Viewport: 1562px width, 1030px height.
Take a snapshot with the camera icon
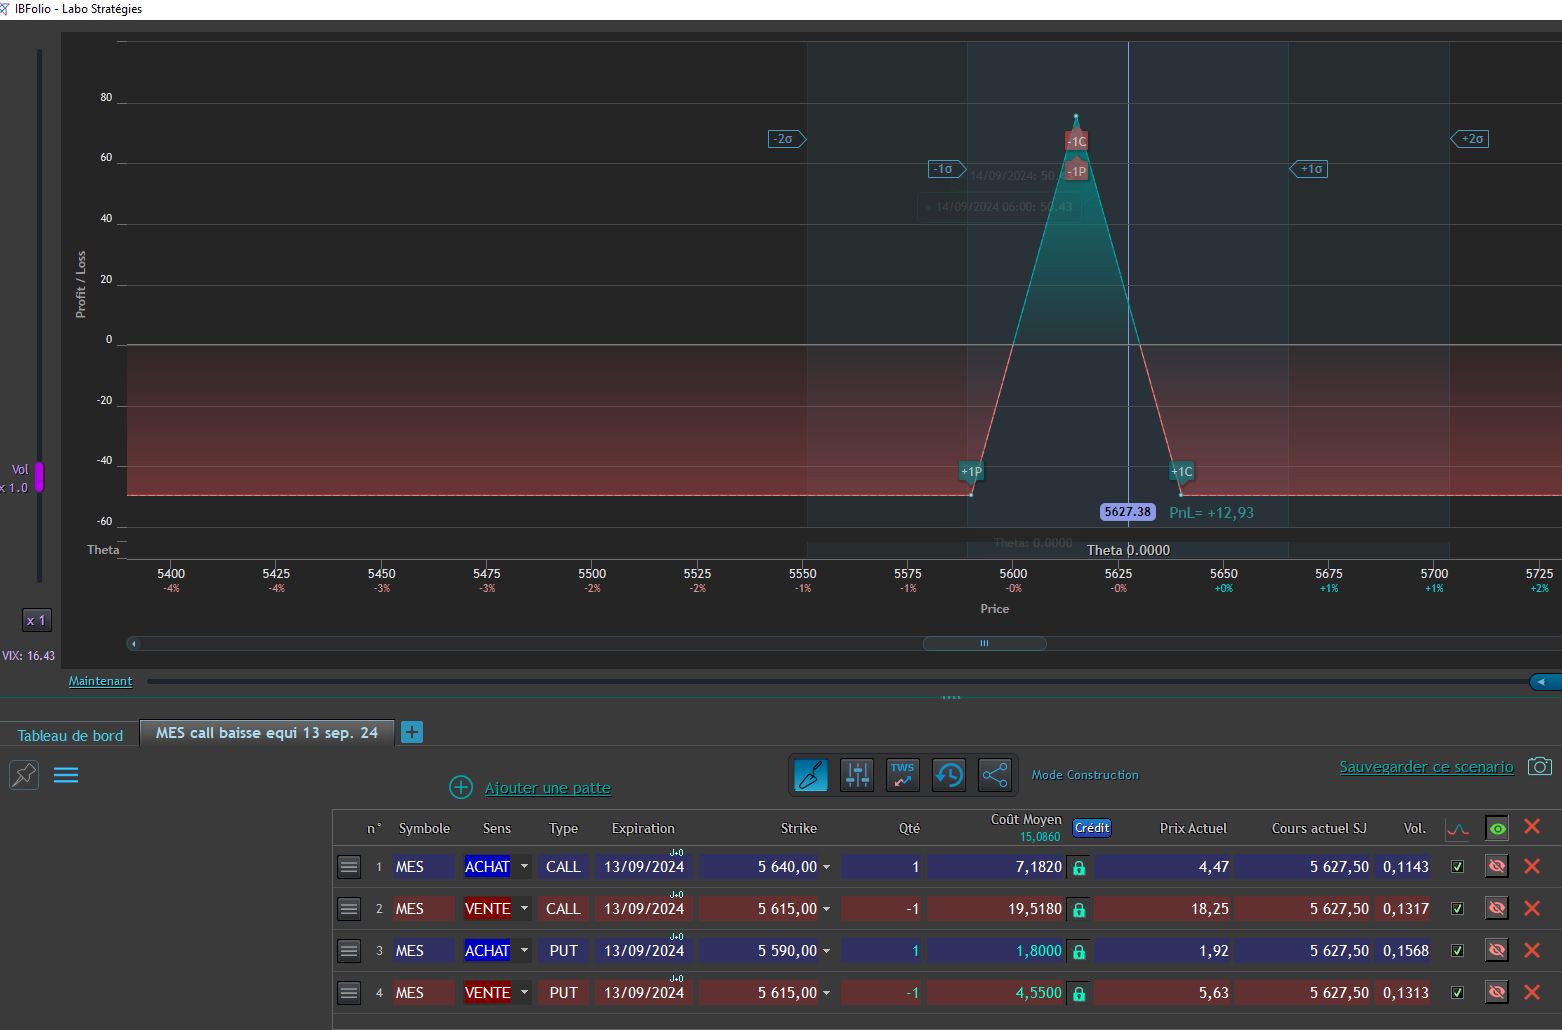tap(1540, 767)
